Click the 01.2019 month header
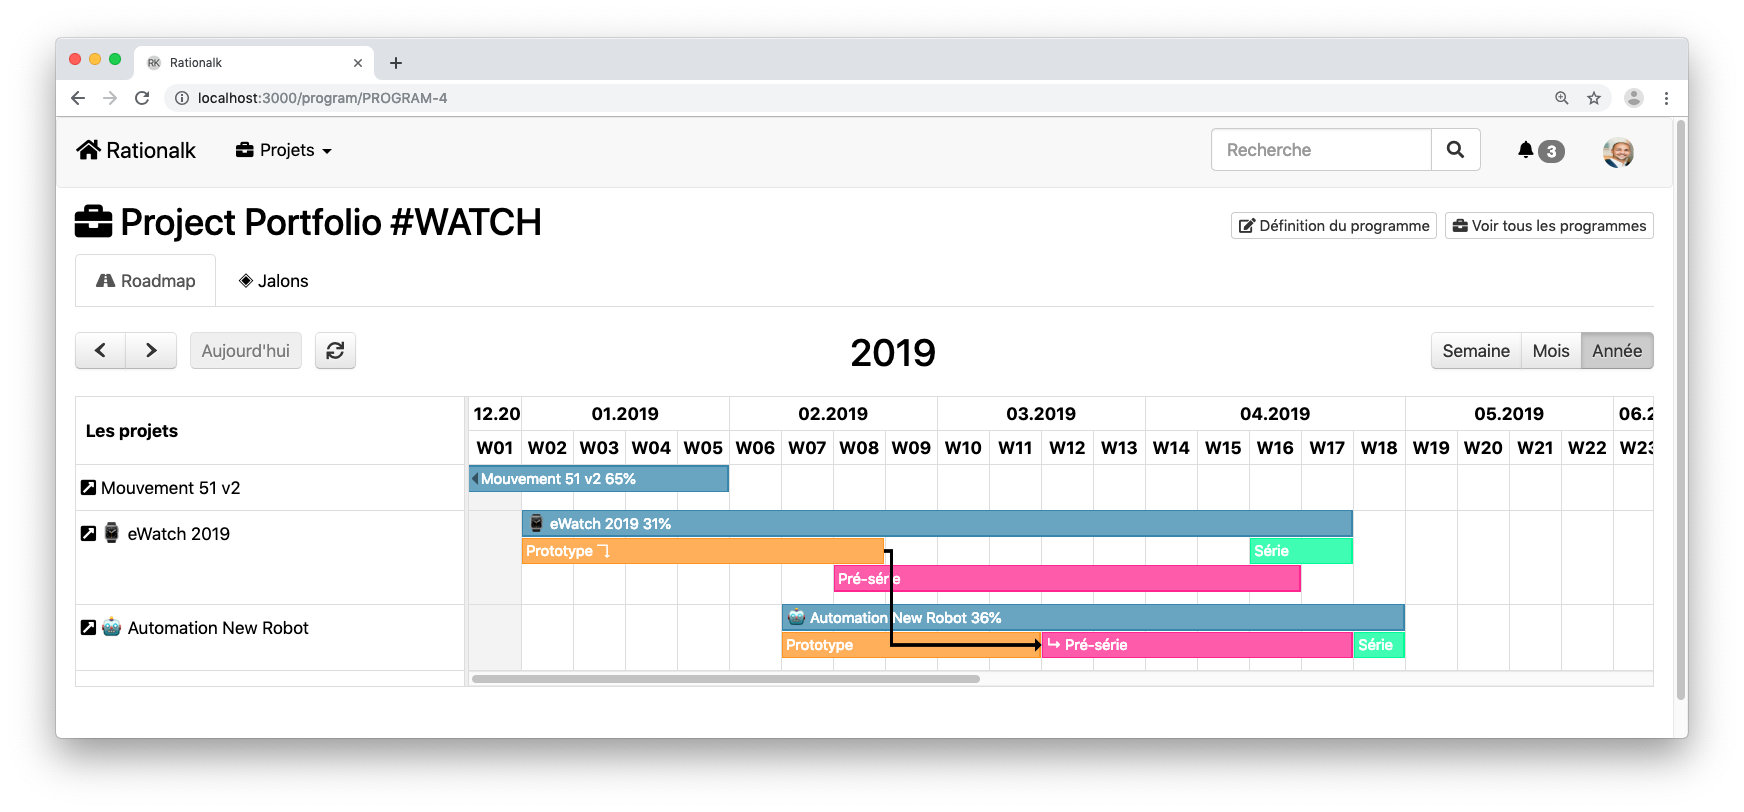 (625, 414)
